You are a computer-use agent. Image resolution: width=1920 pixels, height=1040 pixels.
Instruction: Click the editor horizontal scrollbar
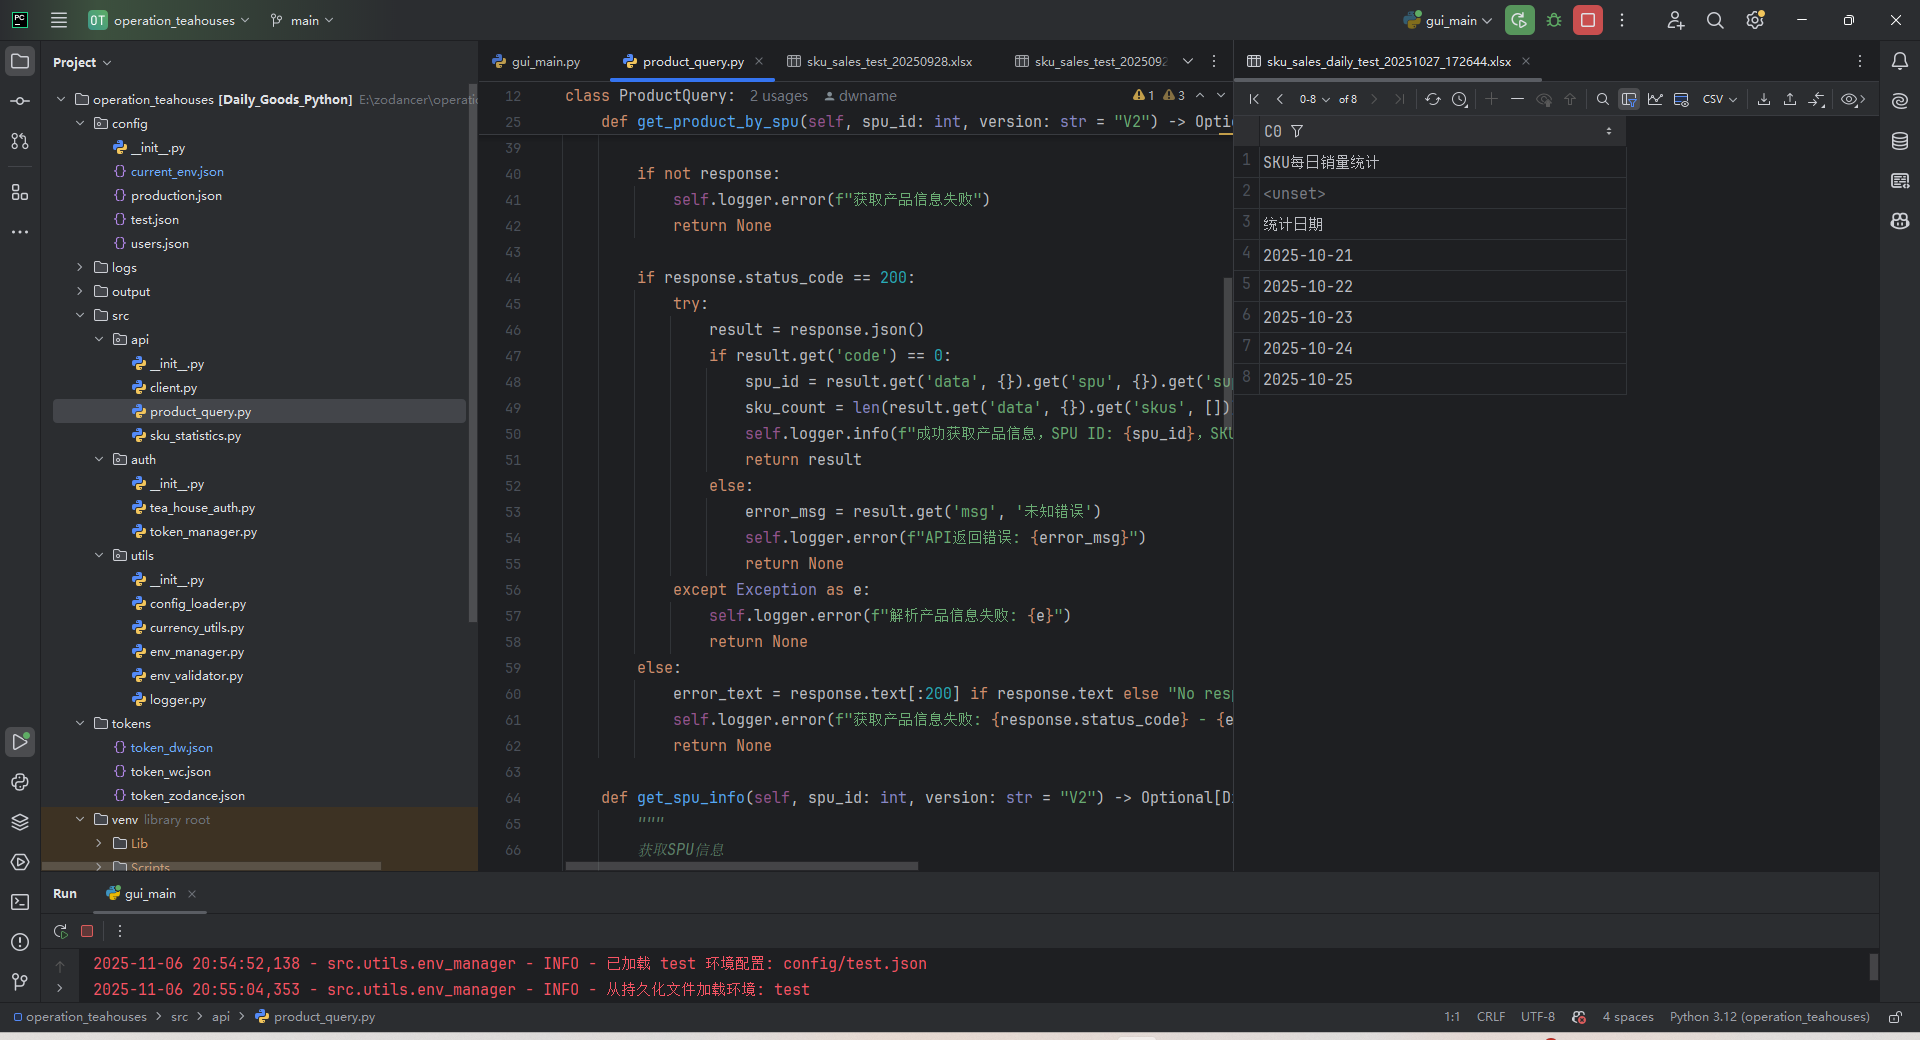[741, 866]
